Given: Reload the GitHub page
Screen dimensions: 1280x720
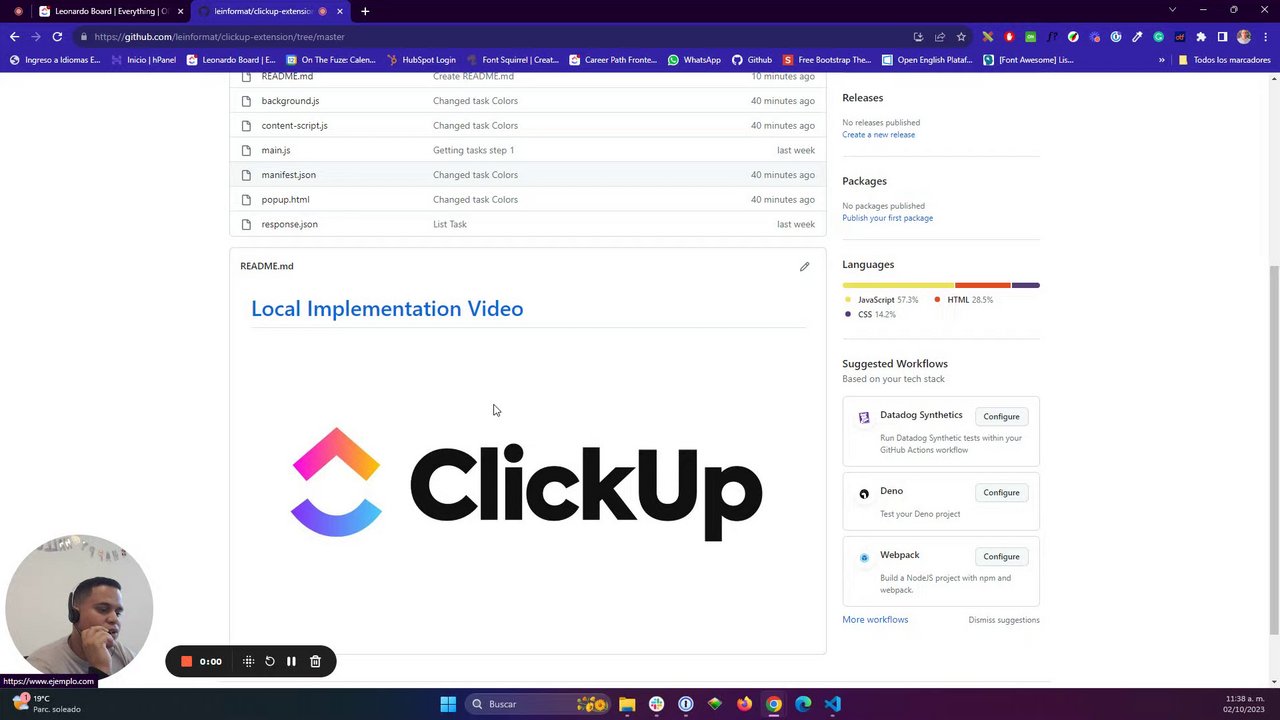Looking at the screenshot, I should tap(57, 37).
